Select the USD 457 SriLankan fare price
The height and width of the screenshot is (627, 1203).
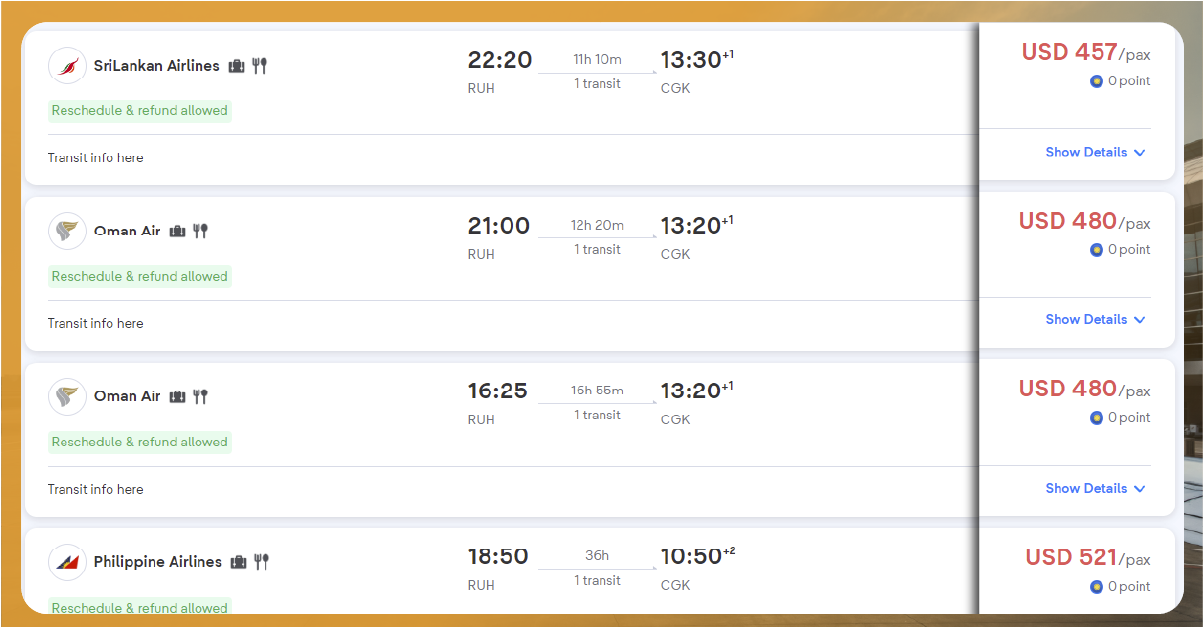click(x=1069, y=52)
